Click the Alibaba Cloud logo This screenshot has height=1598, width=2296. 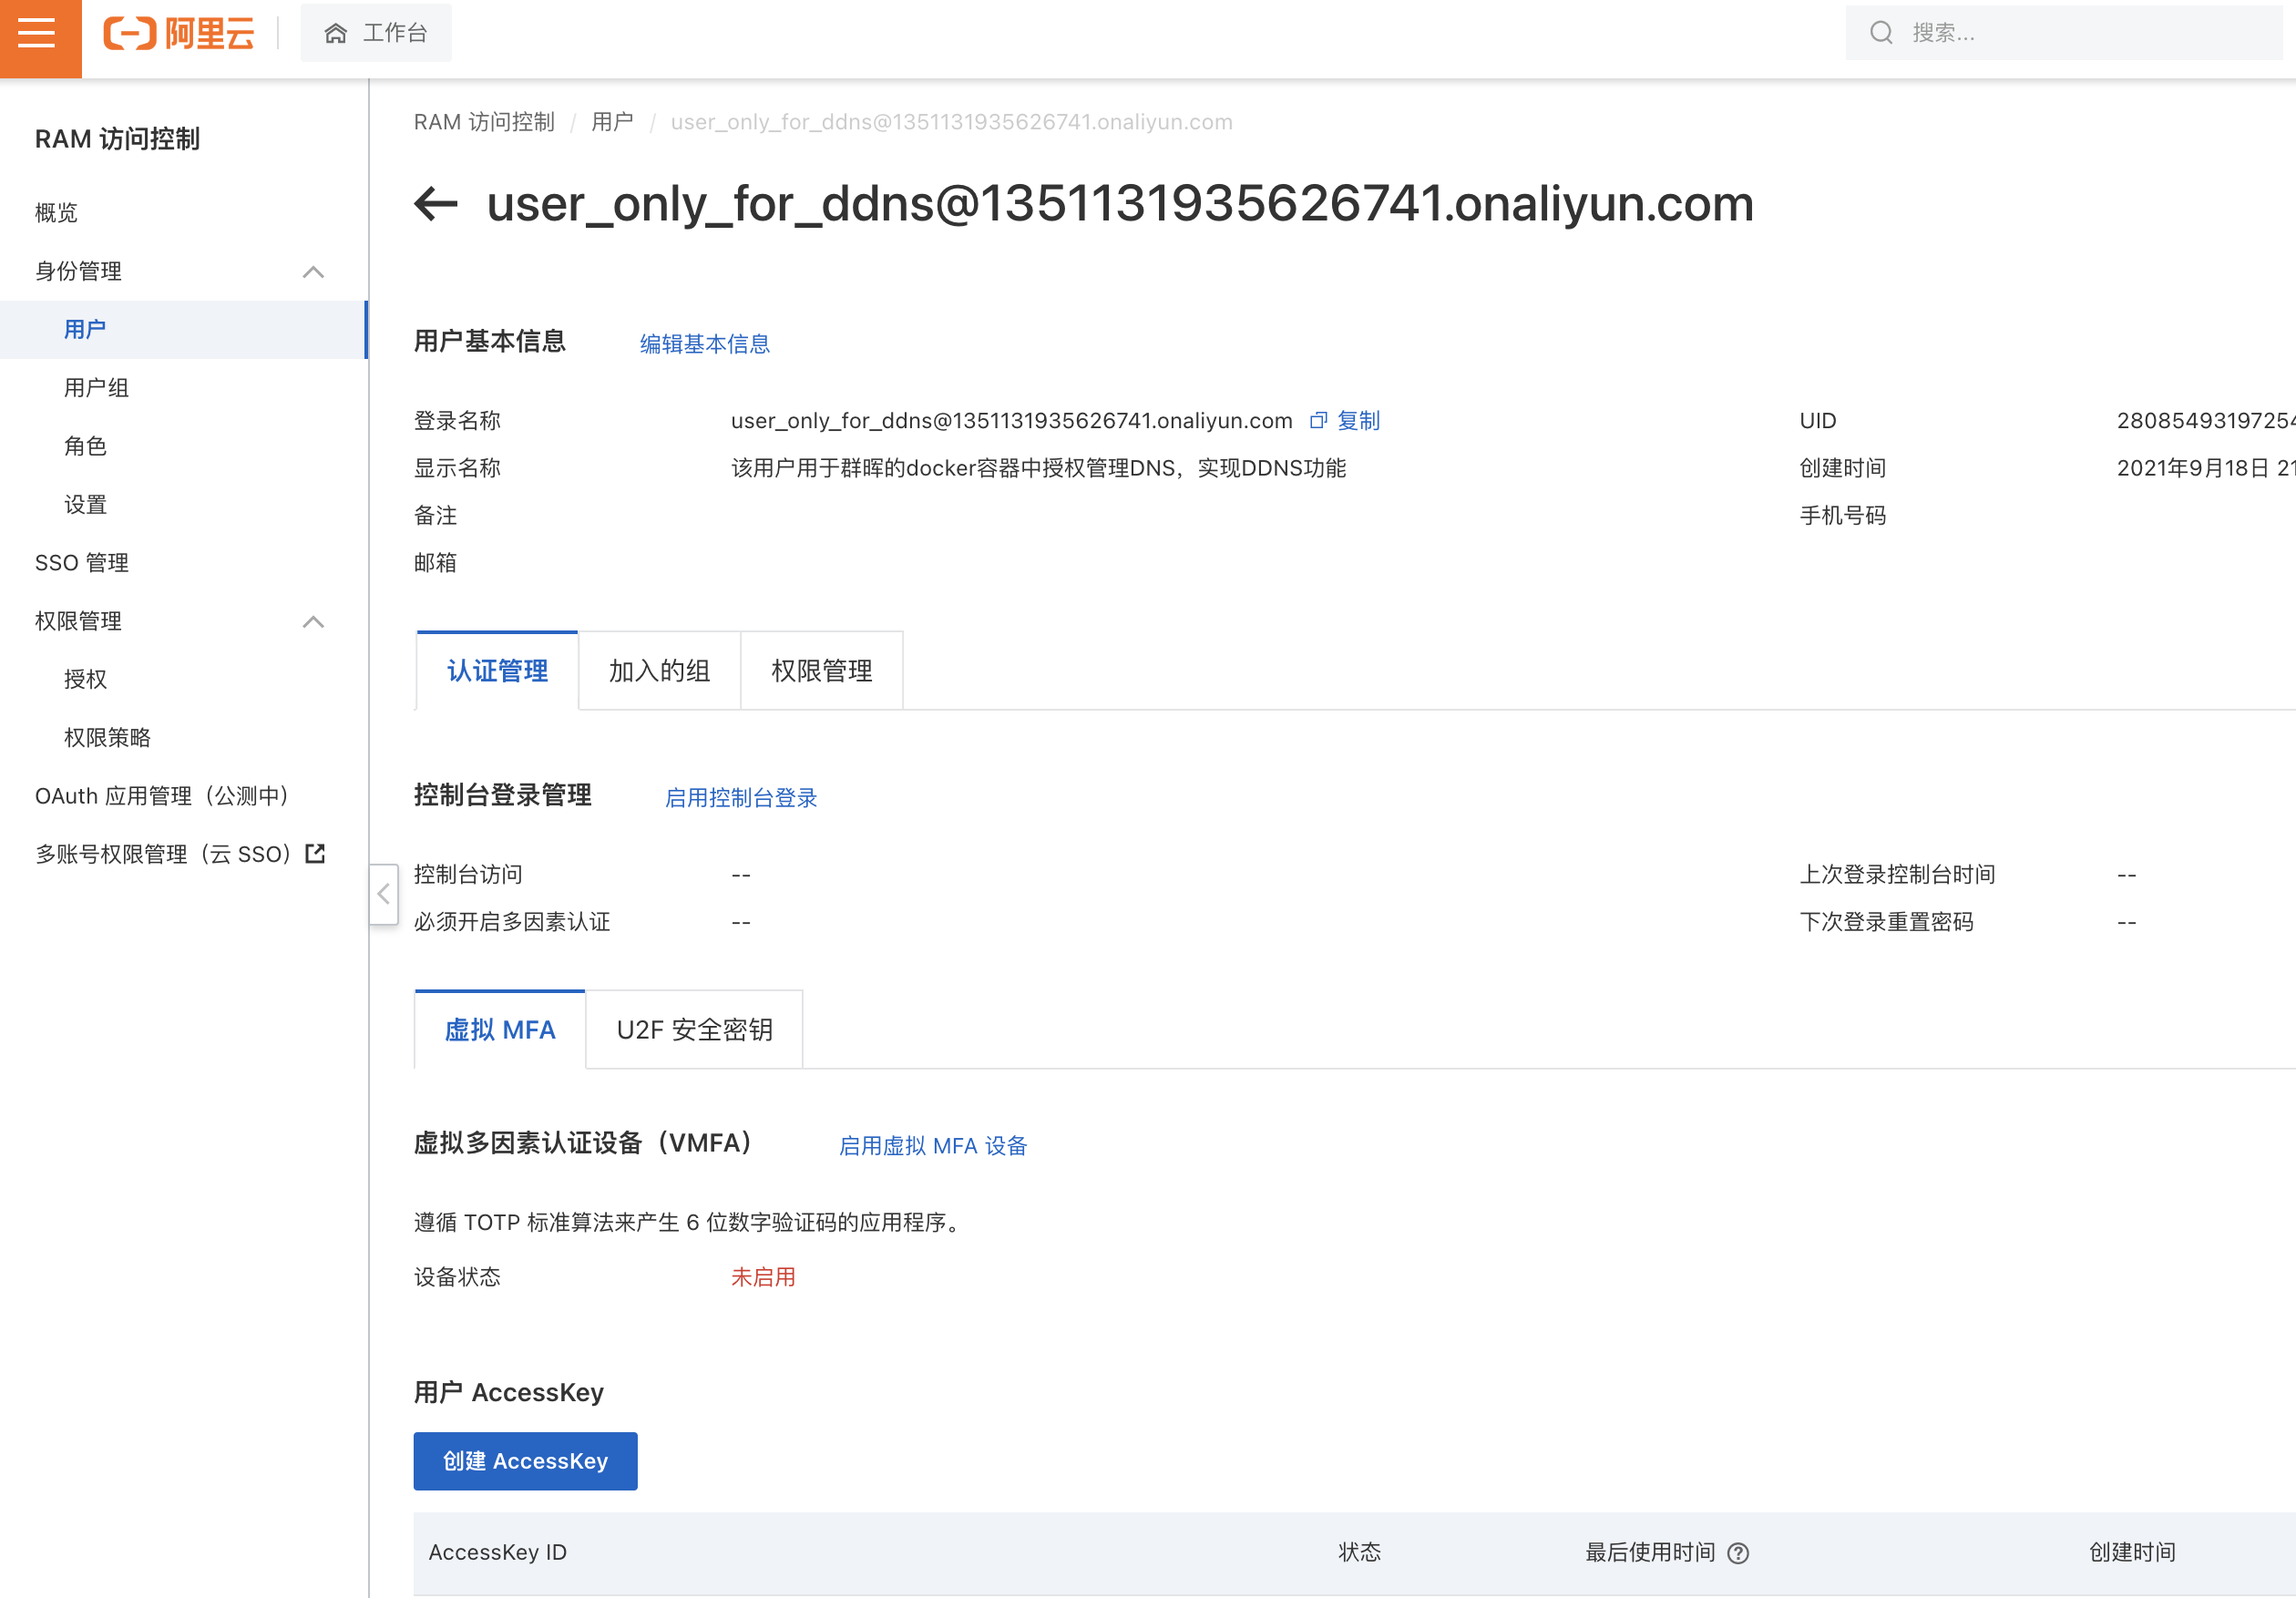[180, 34]
